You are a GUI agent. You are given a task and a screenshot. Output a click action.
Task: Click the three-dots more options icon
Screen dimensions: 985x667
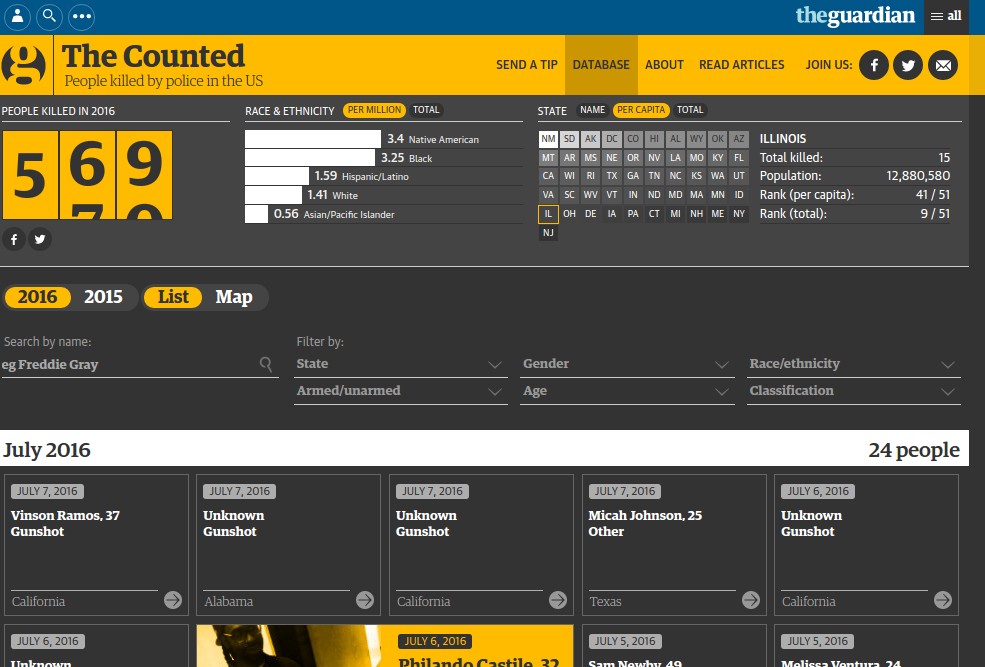(x=81, y=16)
